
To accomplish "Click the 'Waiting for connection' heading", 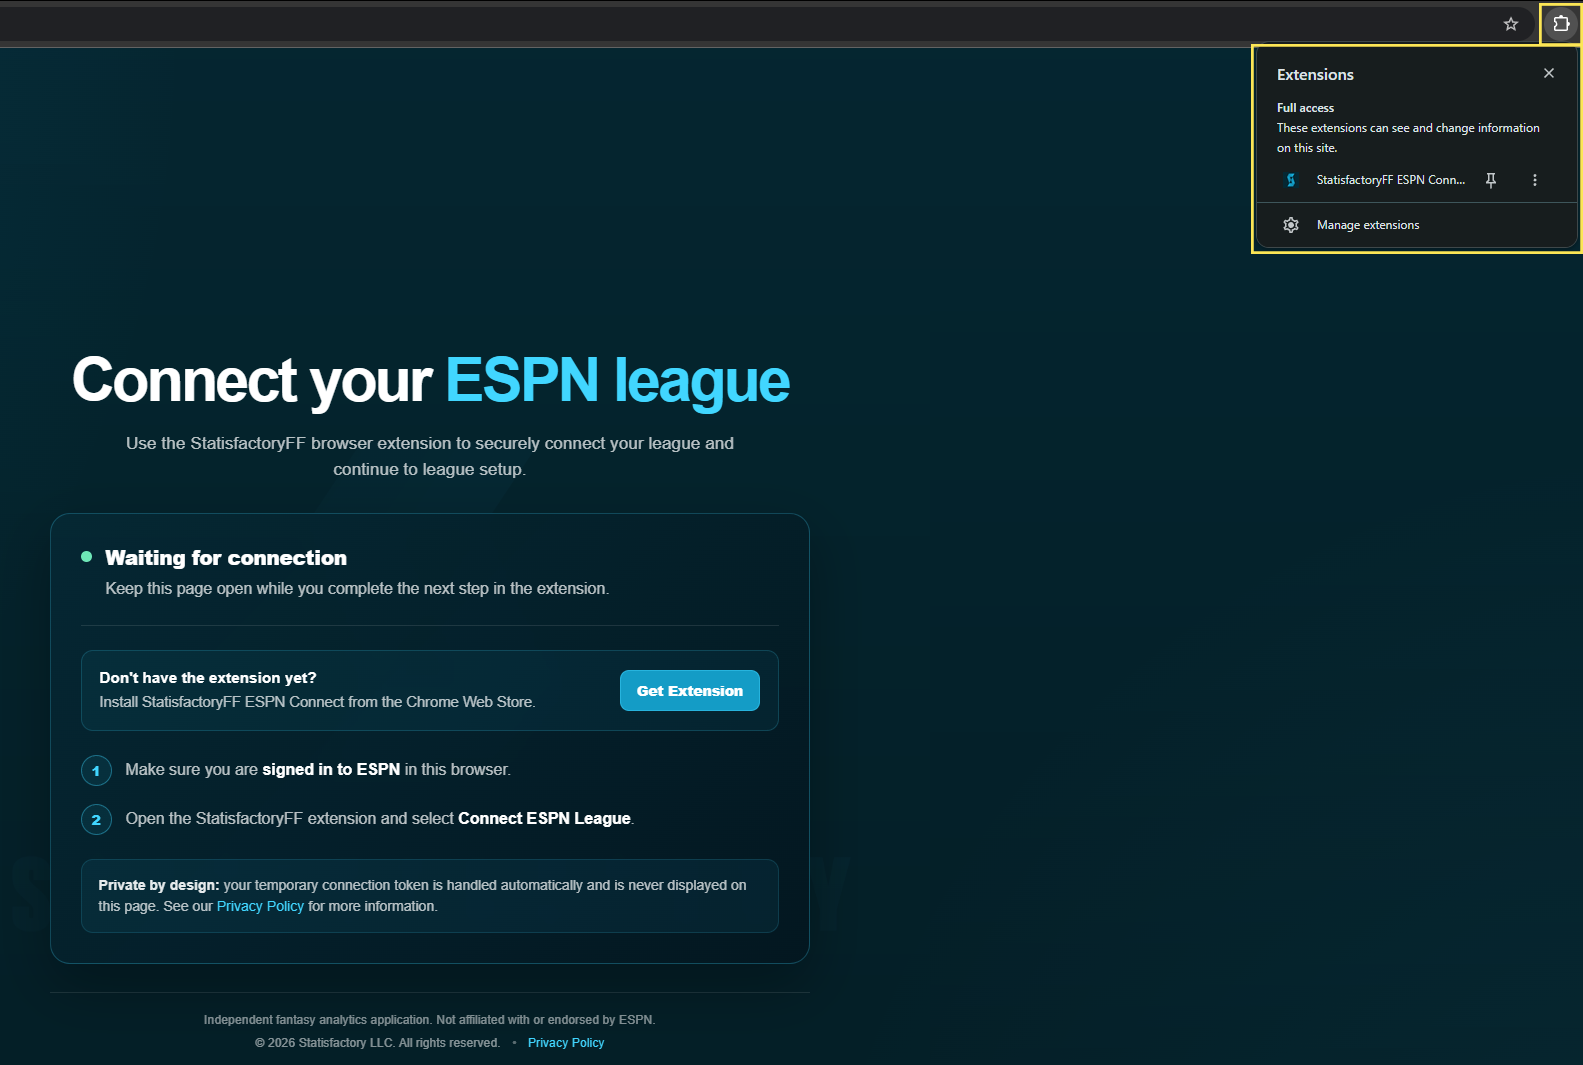I will tap(226, 558).
